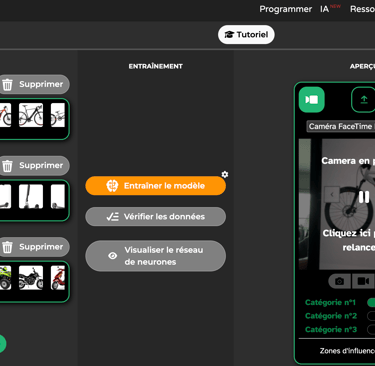The width and height of the screenshot is (375, 366).
Task: Click the left arrow on camera preview
Action: 332,194
